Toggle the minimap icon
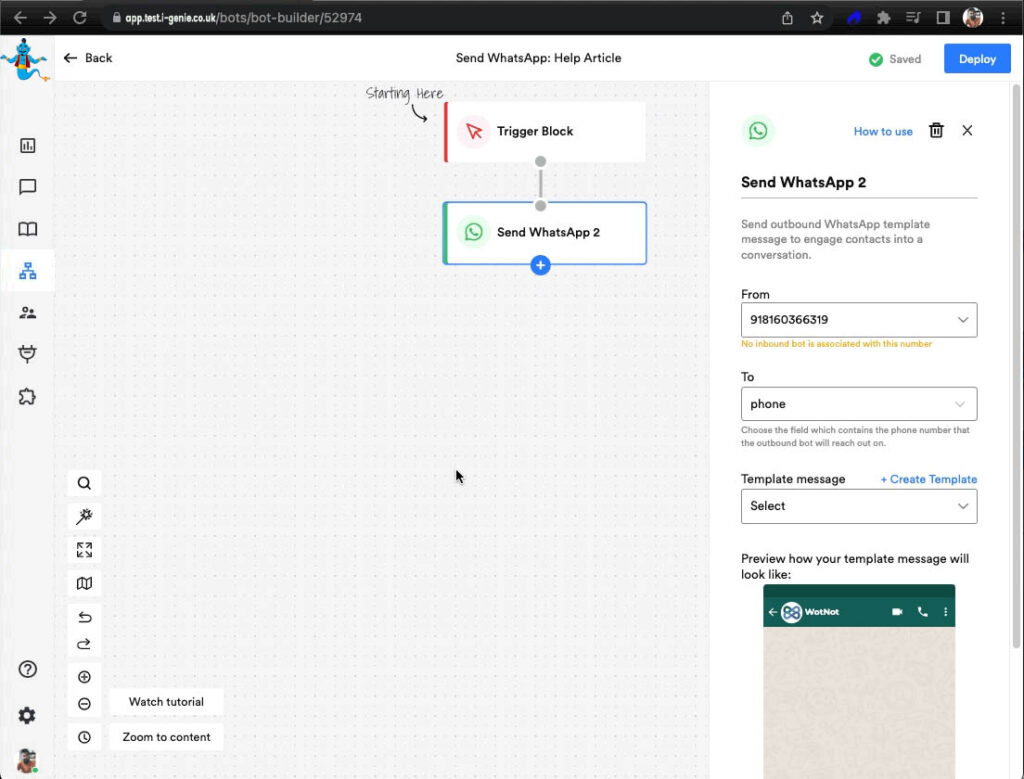Image resolution: width=1024 pixels, height=779 pixels. pos(84,584)
